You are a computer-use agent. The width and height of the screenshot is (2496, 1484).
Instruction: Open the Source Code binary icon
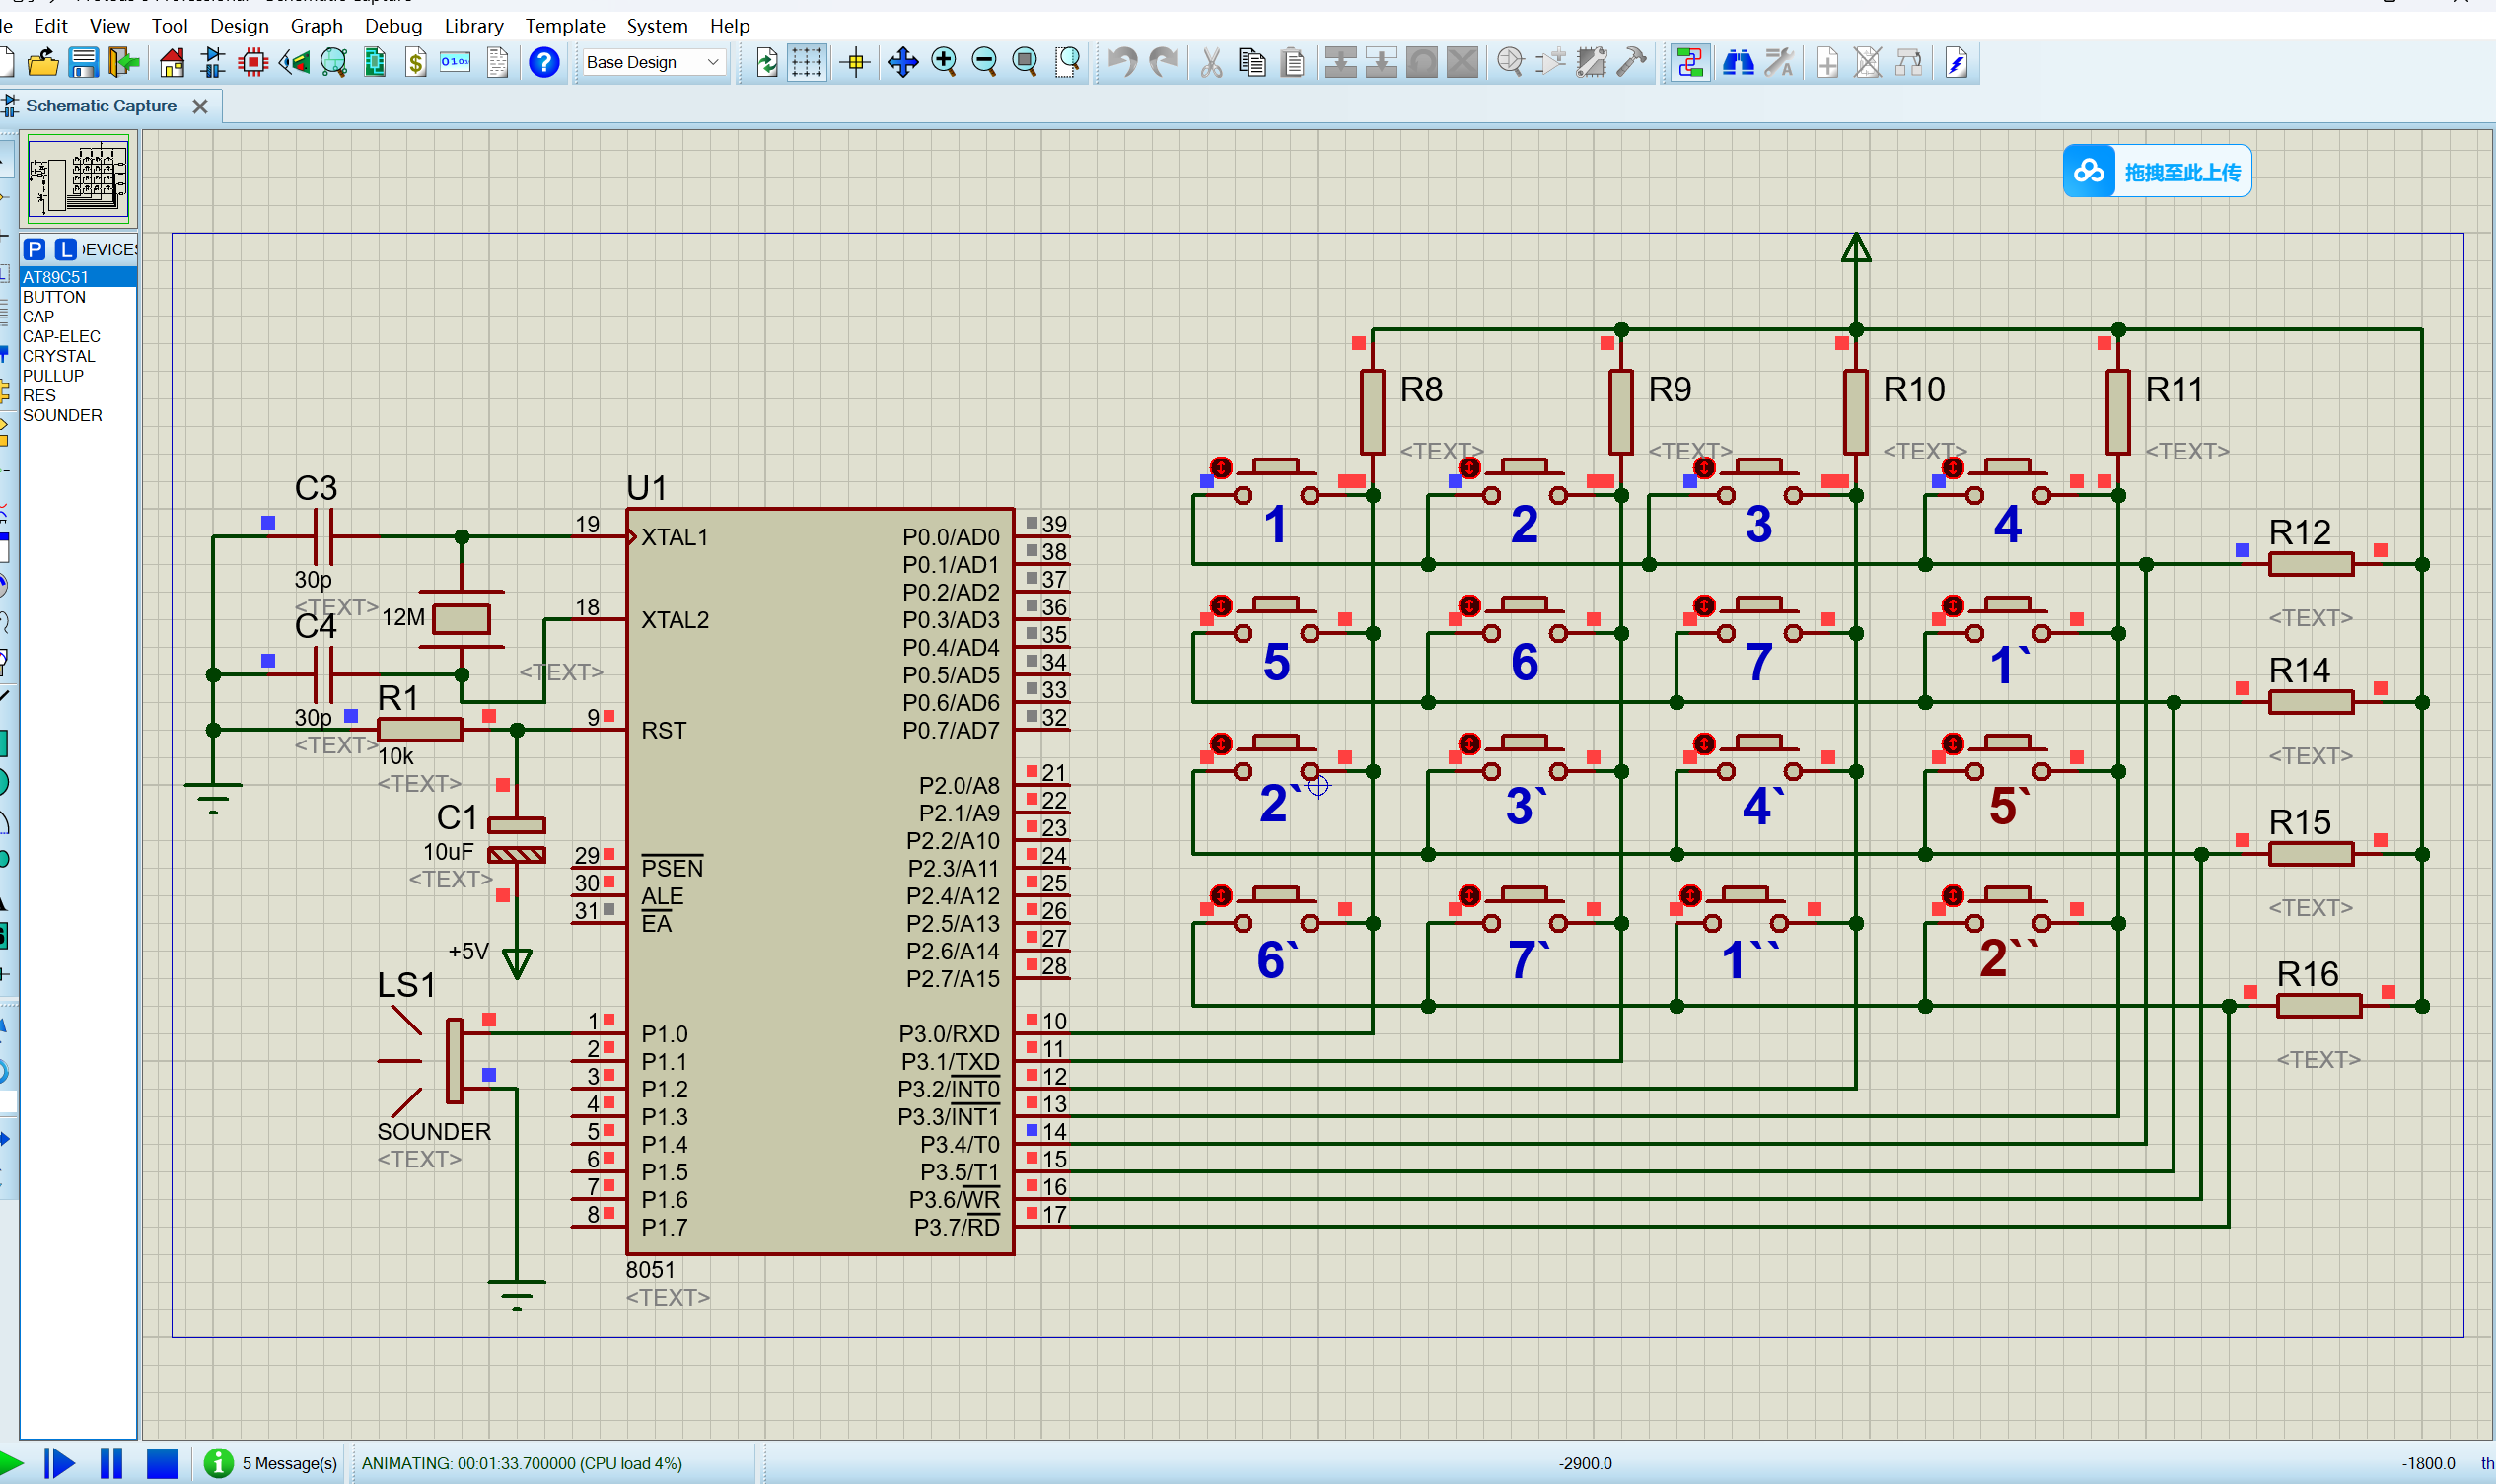[456, 63]
